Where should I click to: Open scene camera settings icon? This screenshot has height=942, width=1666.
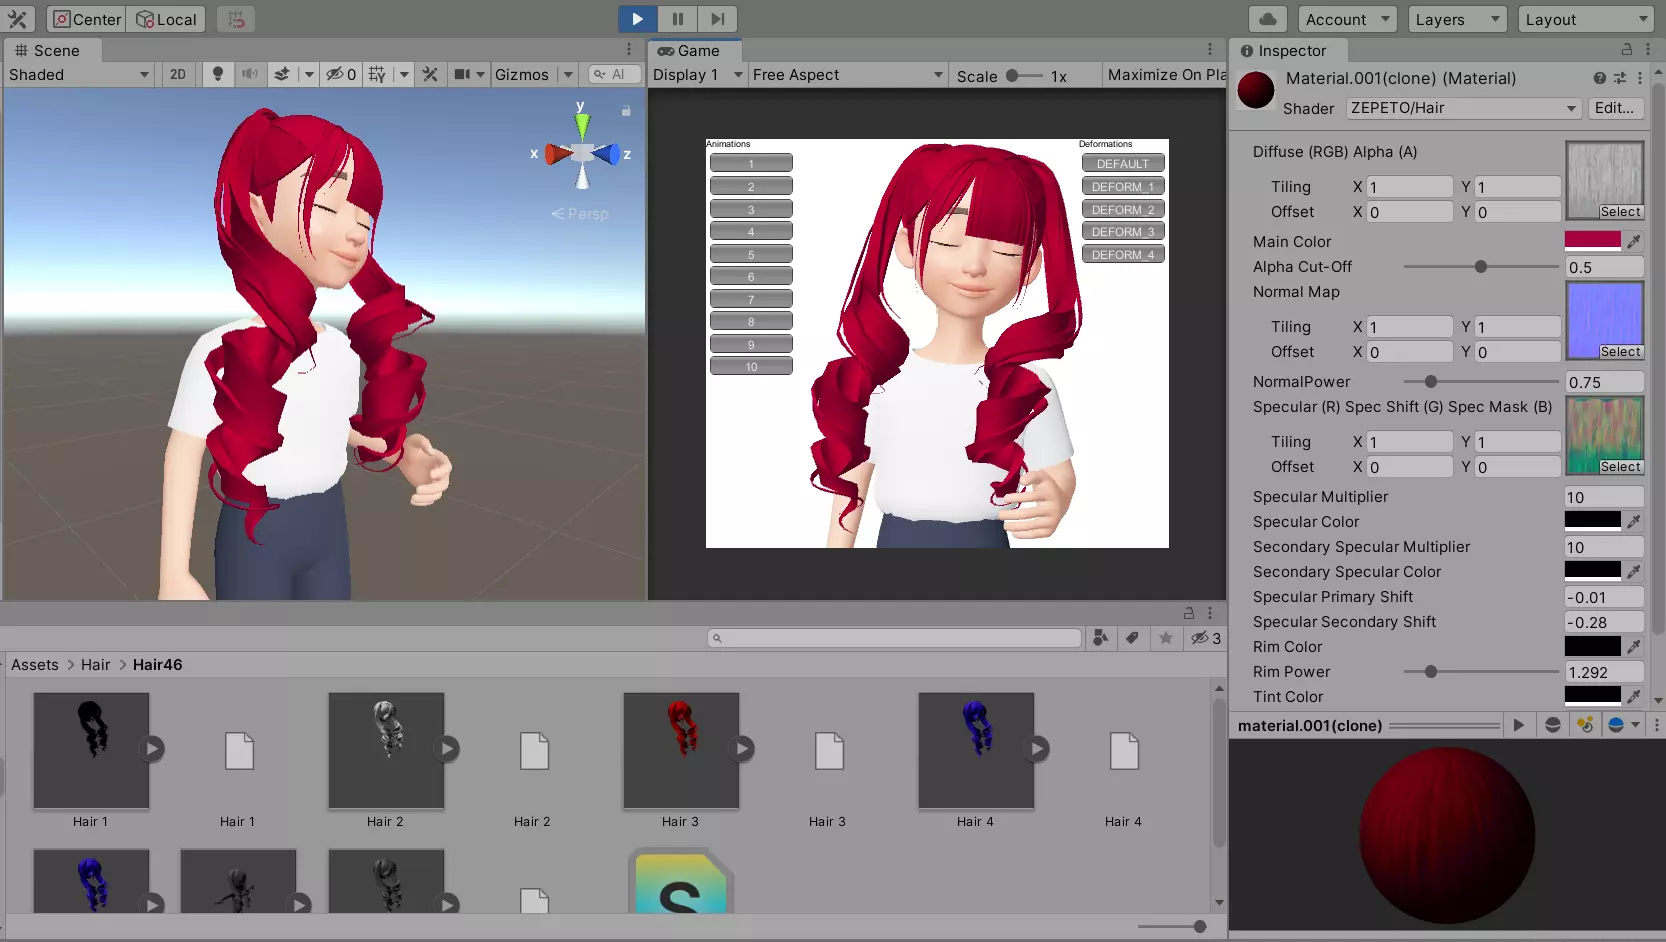click(468, 74)
